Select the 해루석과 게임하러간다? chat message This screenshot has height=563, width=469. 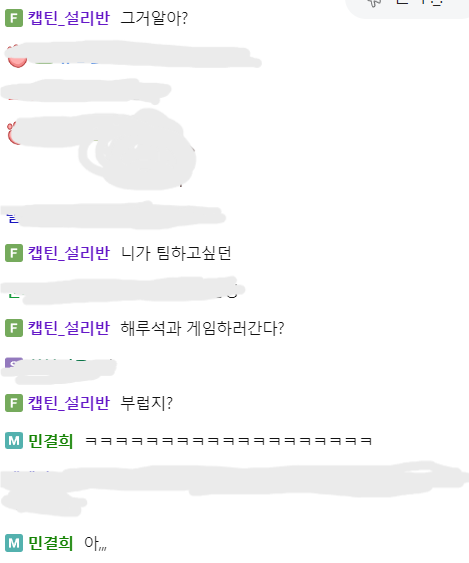point(202,328)
